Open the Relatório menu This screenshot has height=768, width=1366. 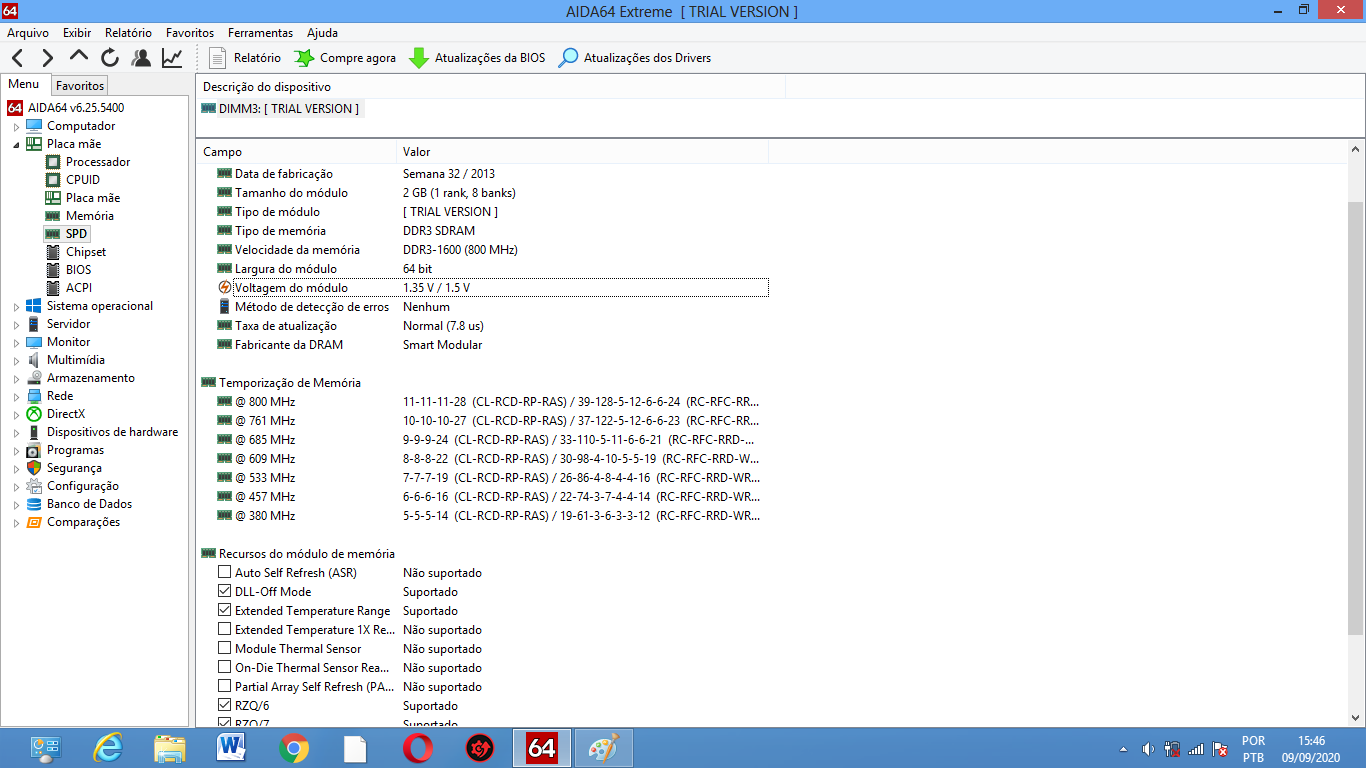click(x=128, y=33)
